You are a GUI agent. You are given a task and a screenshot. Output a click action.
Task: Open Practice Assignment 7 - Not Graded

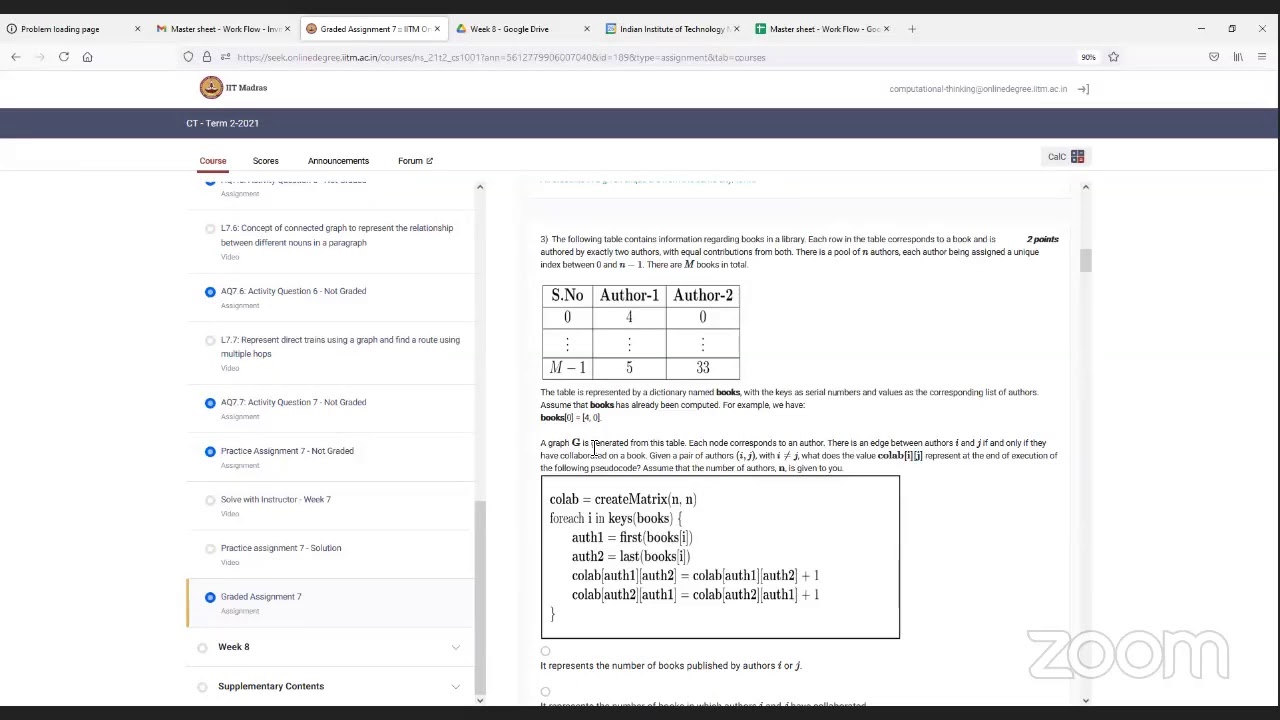tap(287, 451)
